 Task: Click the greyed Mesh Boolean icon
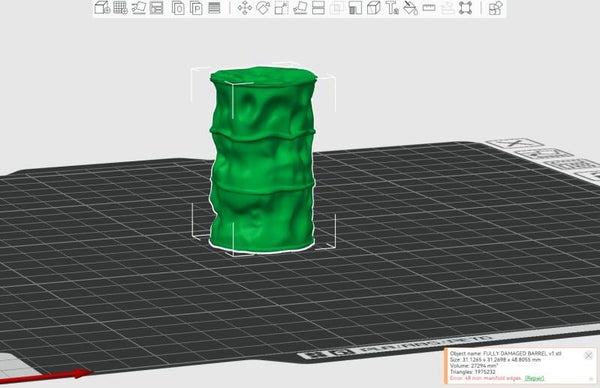coord(337,8)
